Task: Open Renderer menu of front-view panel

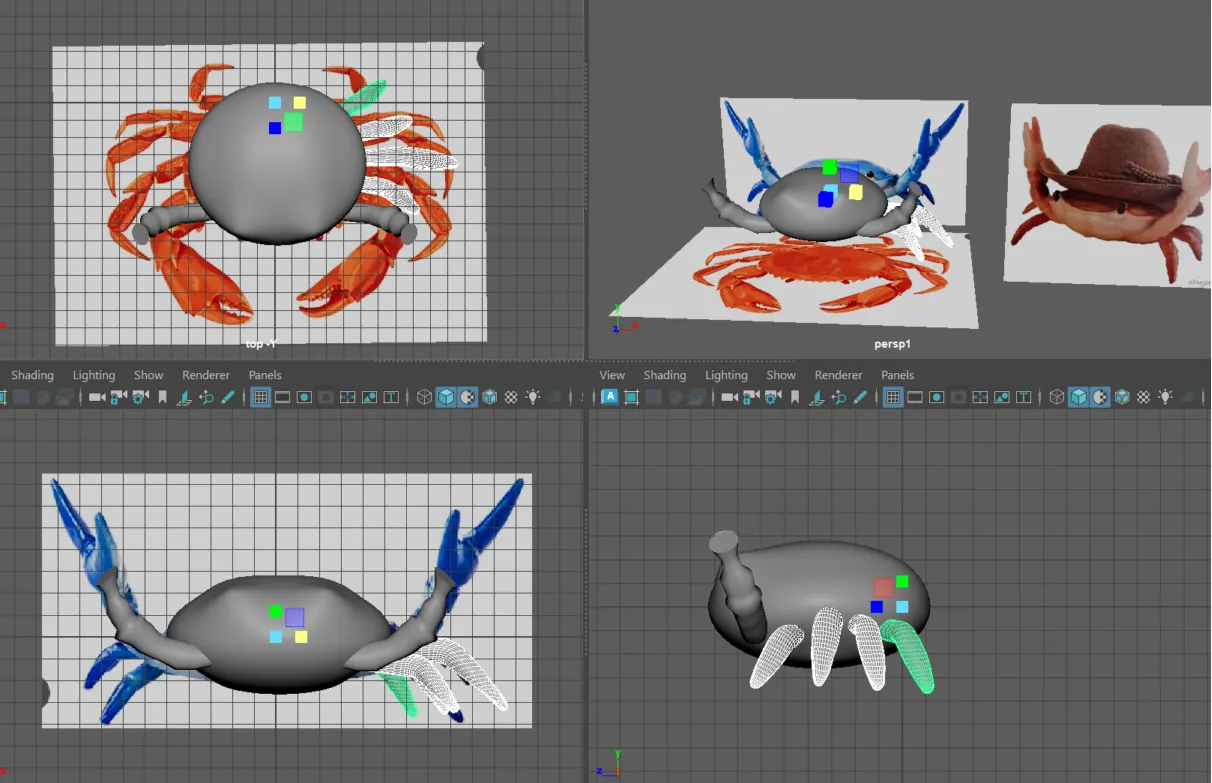Action: (206, 375)
